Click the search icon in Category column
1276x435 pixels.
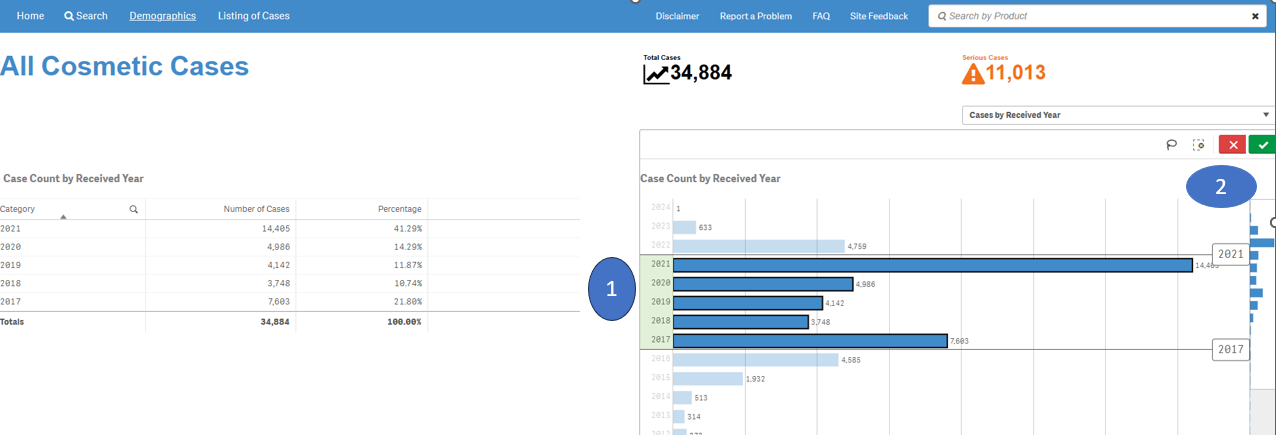coord(133,209)
